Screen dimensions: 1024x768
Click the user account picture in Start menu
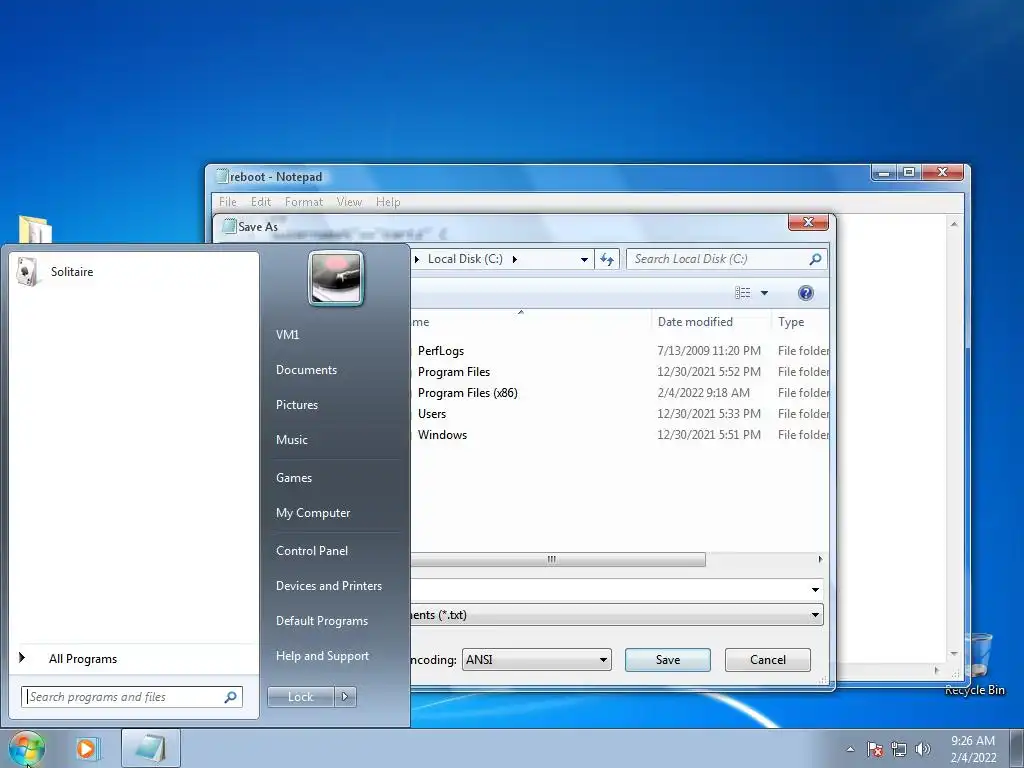pyautogui.click(x=336, y=278)
